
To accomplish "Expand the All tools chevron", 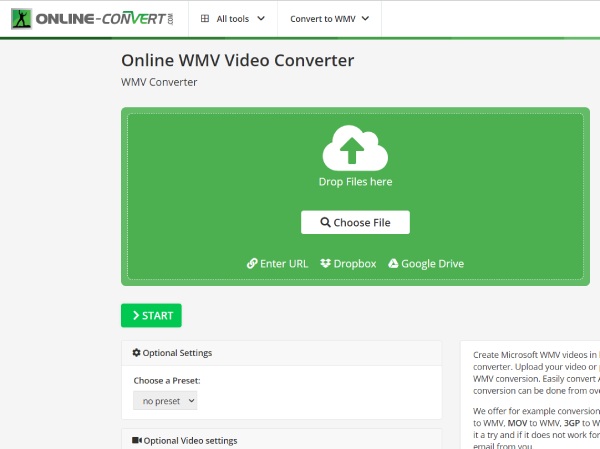I will [261, 18].
